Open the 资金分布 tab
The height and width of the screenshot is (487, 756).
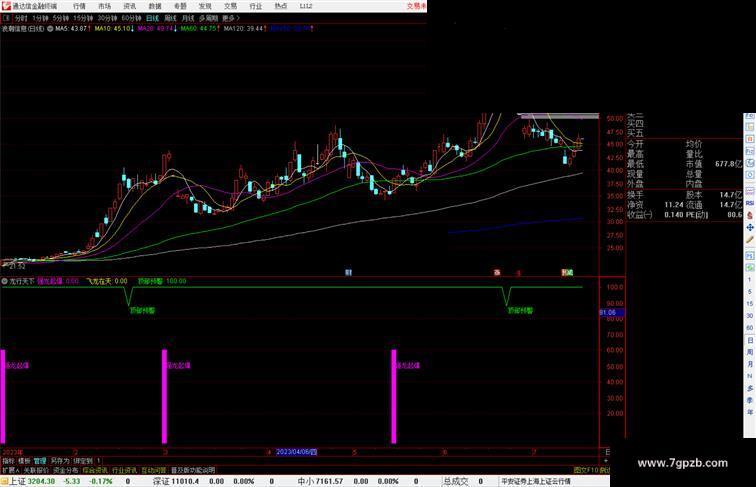point(66,470)
